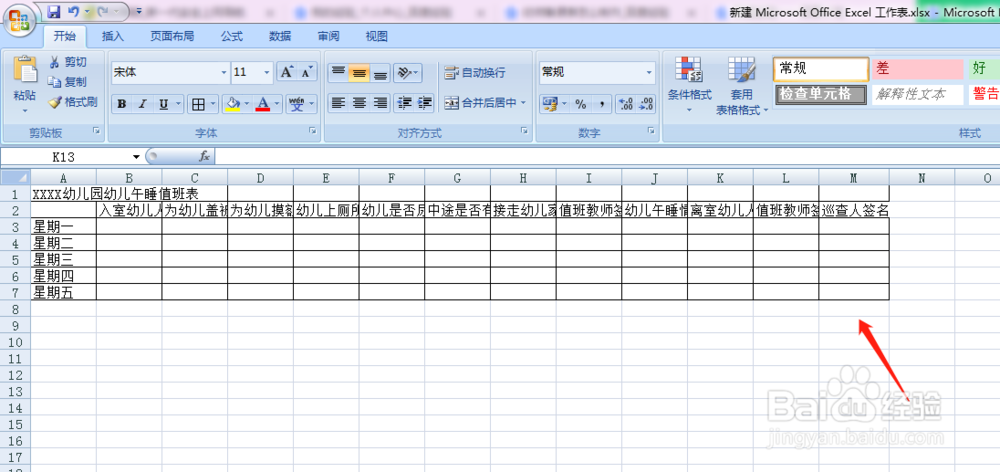Apply the 差 cell style
Image resolution: width=1000 pixels, height=472 pixels.
pyautogui.click(x=918, y=70)
